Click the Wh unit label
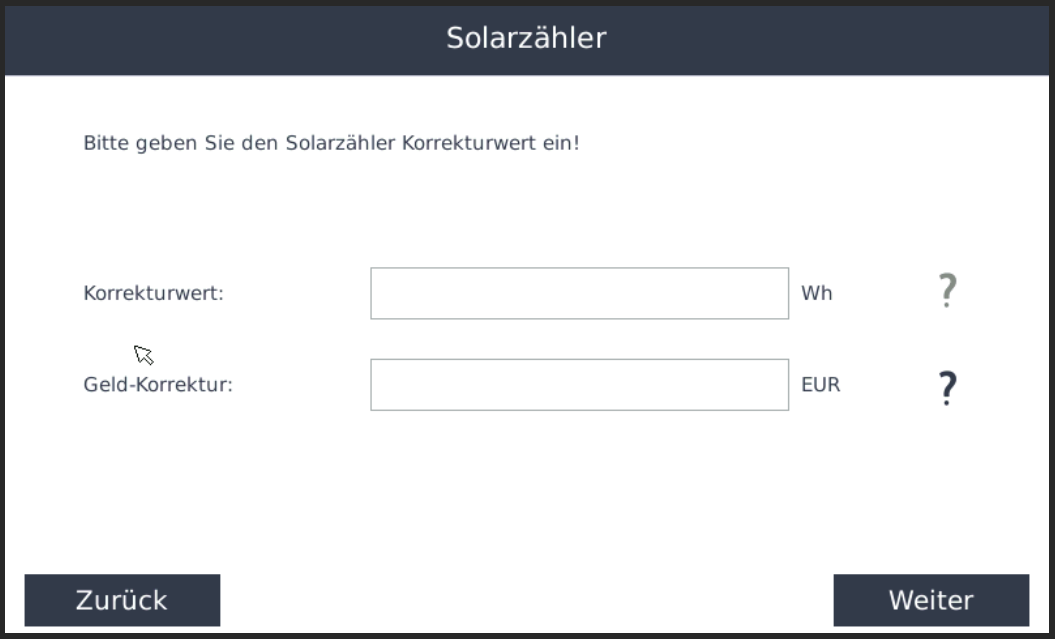This screenshot has height=639, width=1055. (817, 293)
